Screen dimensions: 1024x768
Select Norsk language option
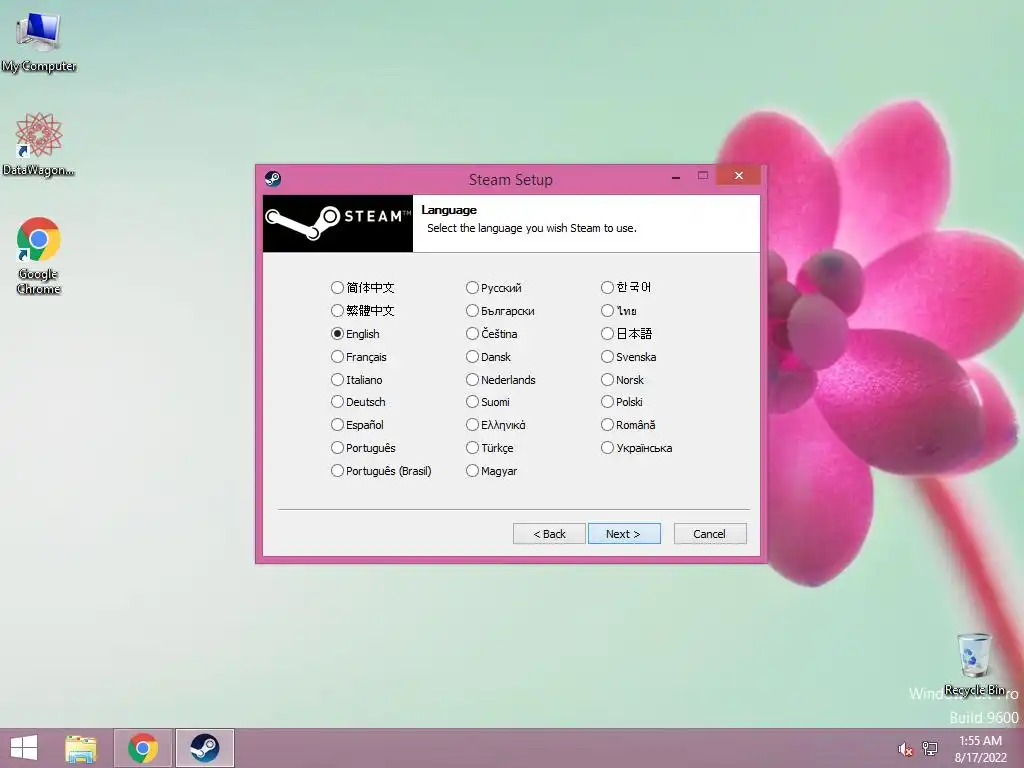(x=622, y=379)
